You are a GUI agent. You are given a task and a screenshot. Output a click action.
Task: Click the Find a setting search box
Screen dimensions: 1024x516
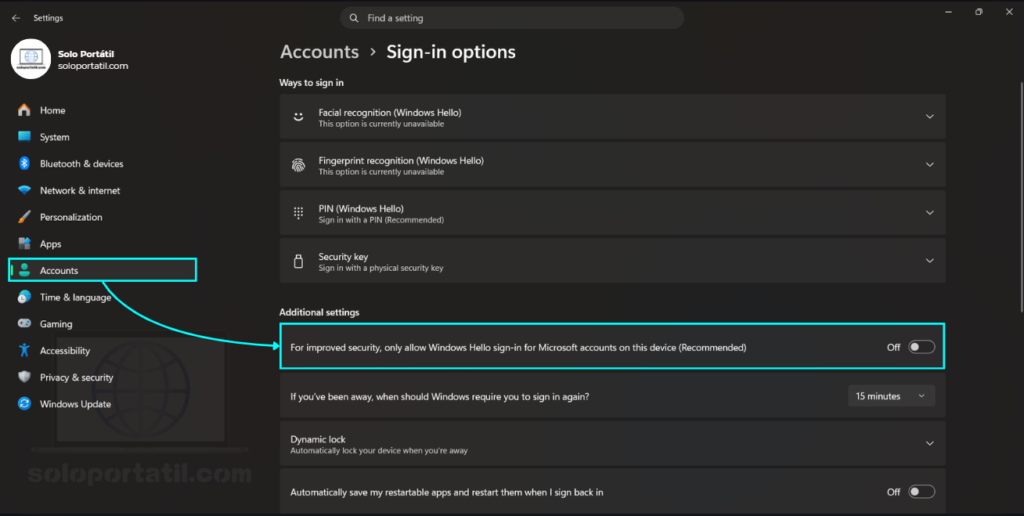(x=512, y=18)
